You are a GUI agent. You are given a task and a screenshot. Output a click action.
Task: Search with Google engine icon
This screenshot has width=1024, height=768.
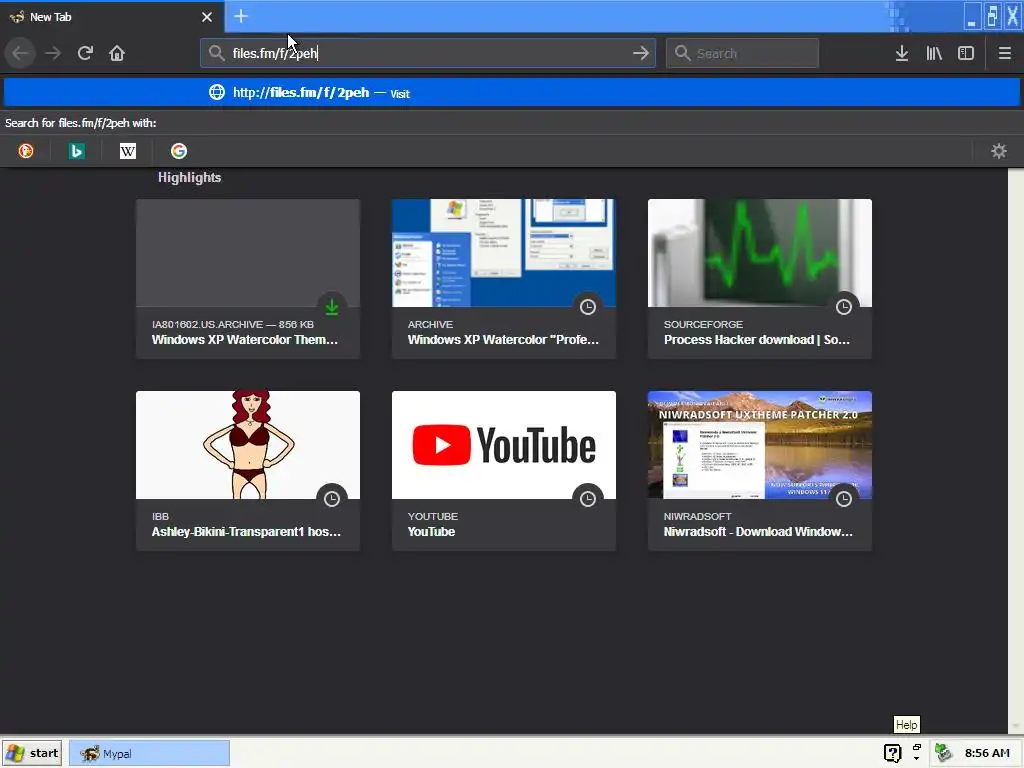point(179,151)
